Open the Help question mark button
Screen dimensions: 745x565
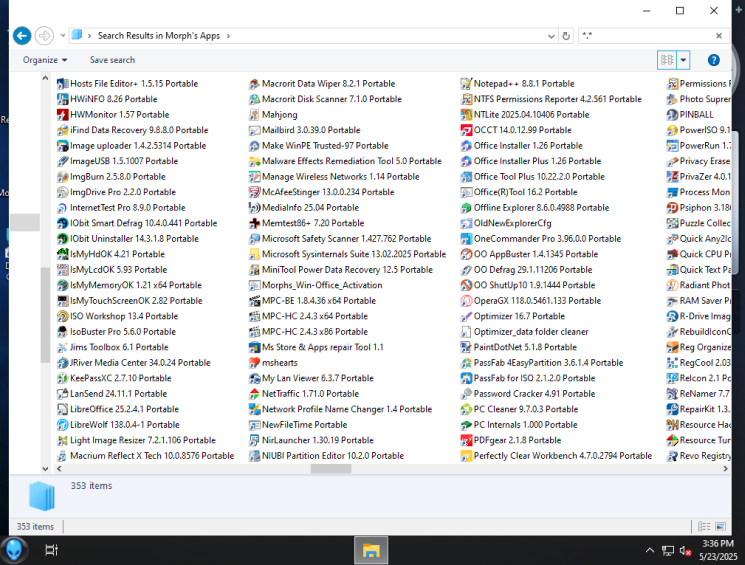[713, 60]
